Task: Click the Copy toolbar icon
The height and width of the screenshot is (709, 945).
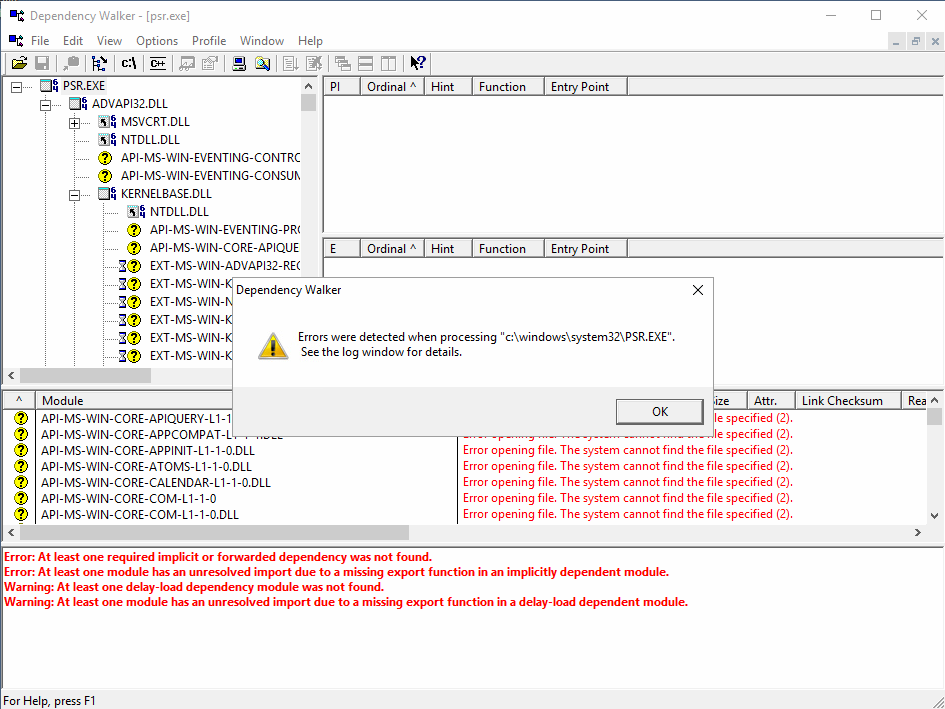Action: pyautogui.click(x=72, y=63)
